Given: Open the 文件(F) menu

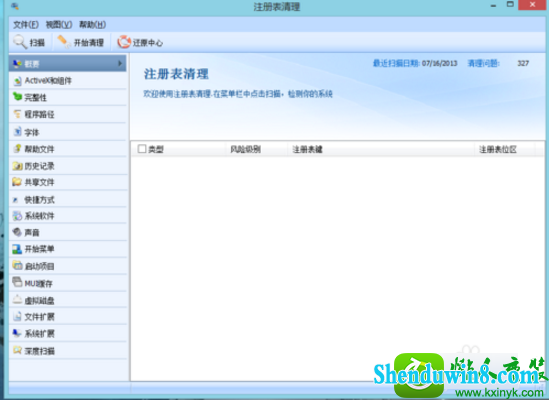Looking at the screenshot, I should (26, 25).
